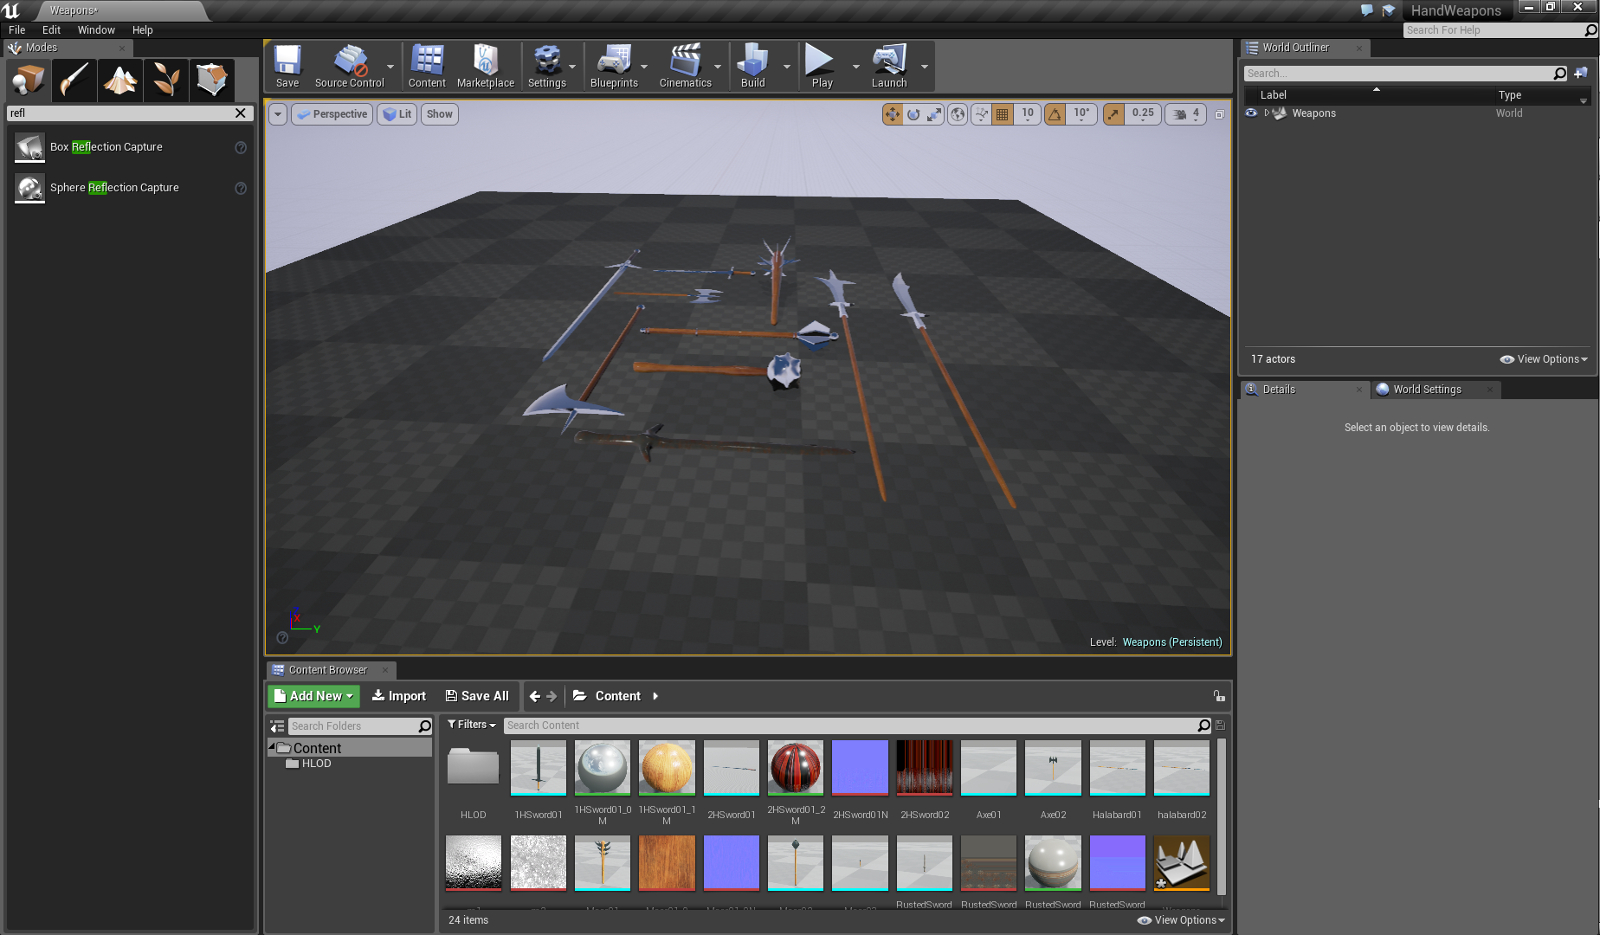Clear the refl search in Modes panel

tap(240, 113)
